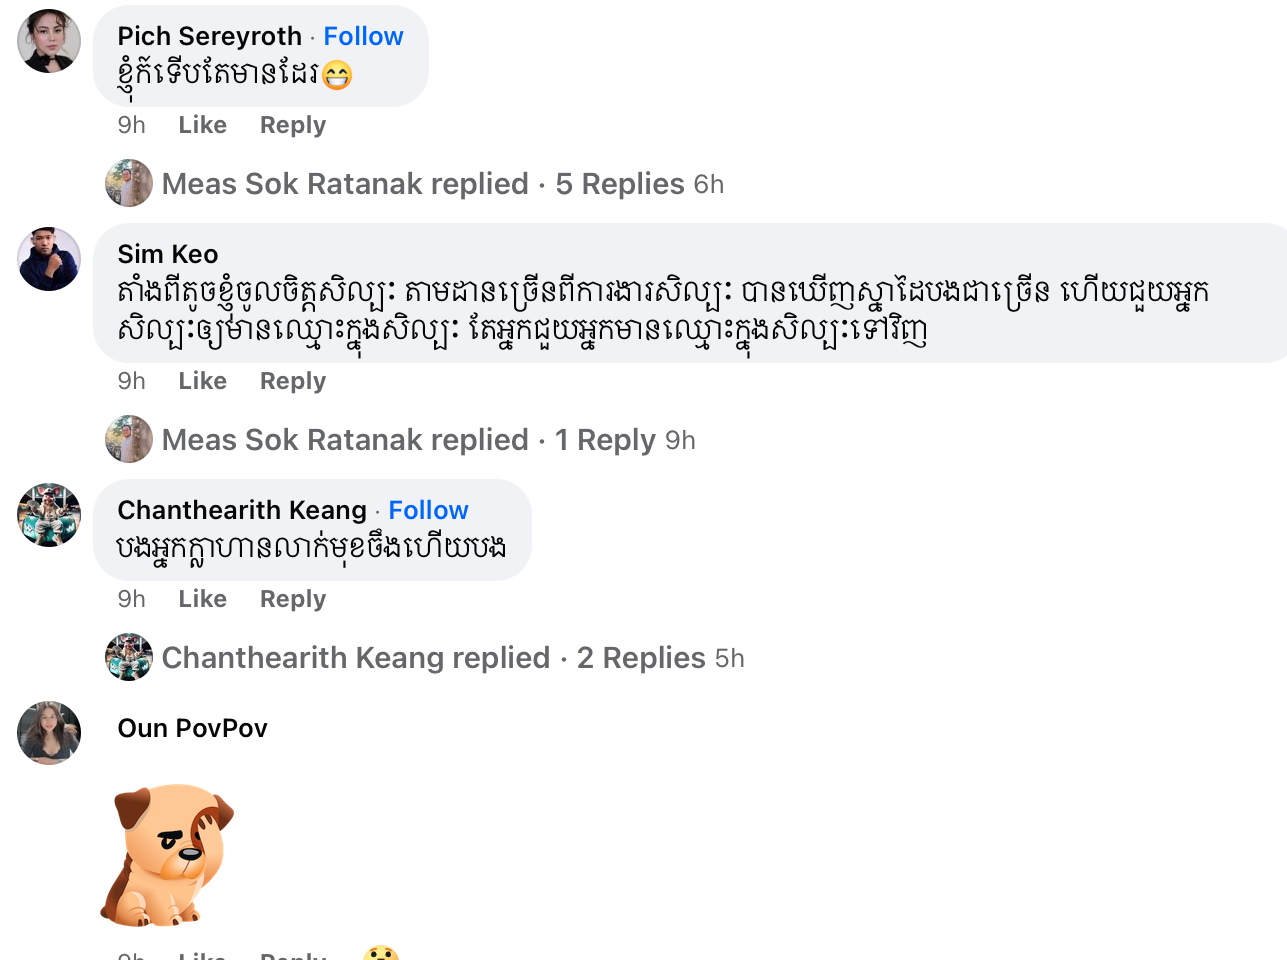Click small Meas Sok Ratanak avatar beside 5 Replies
The width and height of the screenshot is (1287, 960).
(129, 183)
